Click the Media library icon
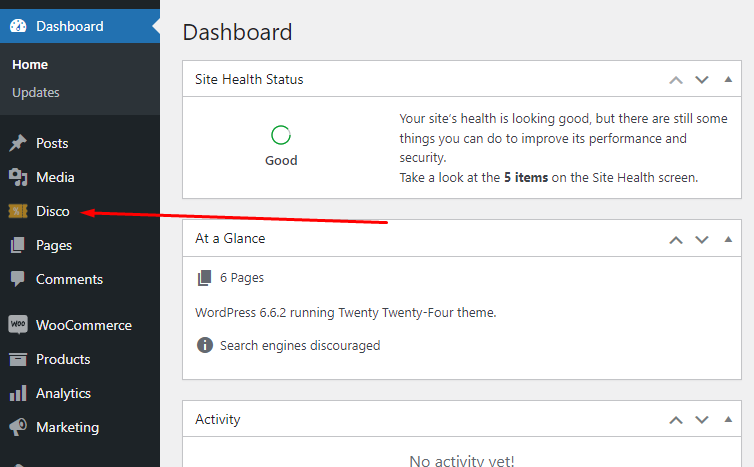 (18, 177)
